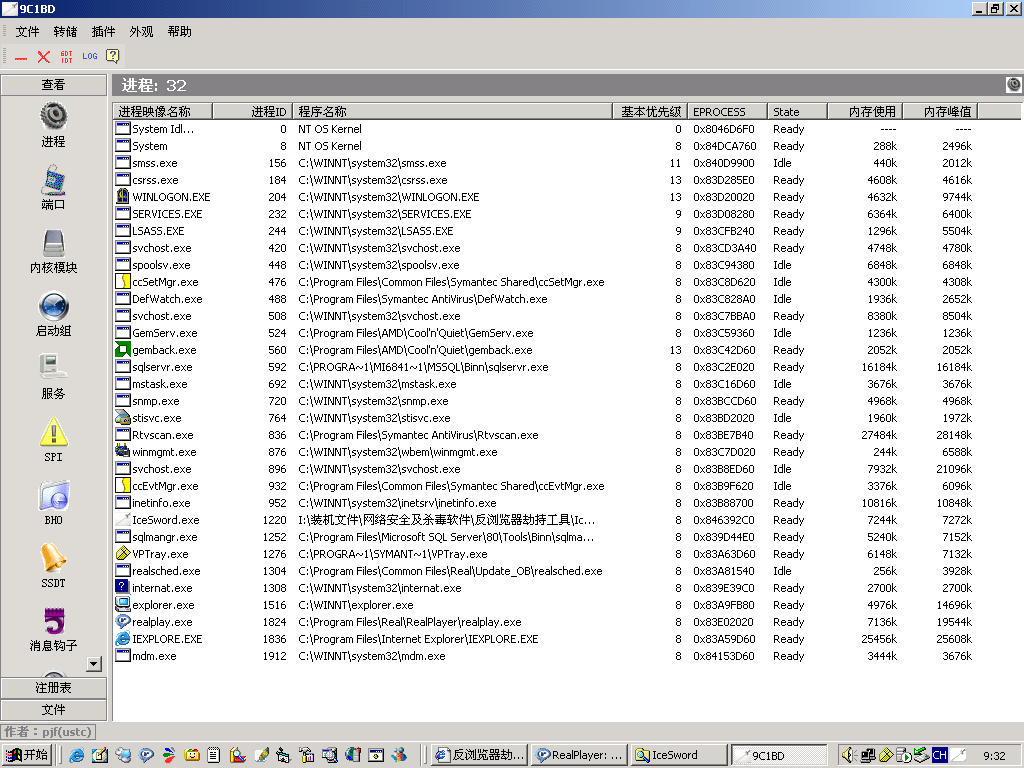Open the 插件 (Plugins) menu

click(103, 32)
